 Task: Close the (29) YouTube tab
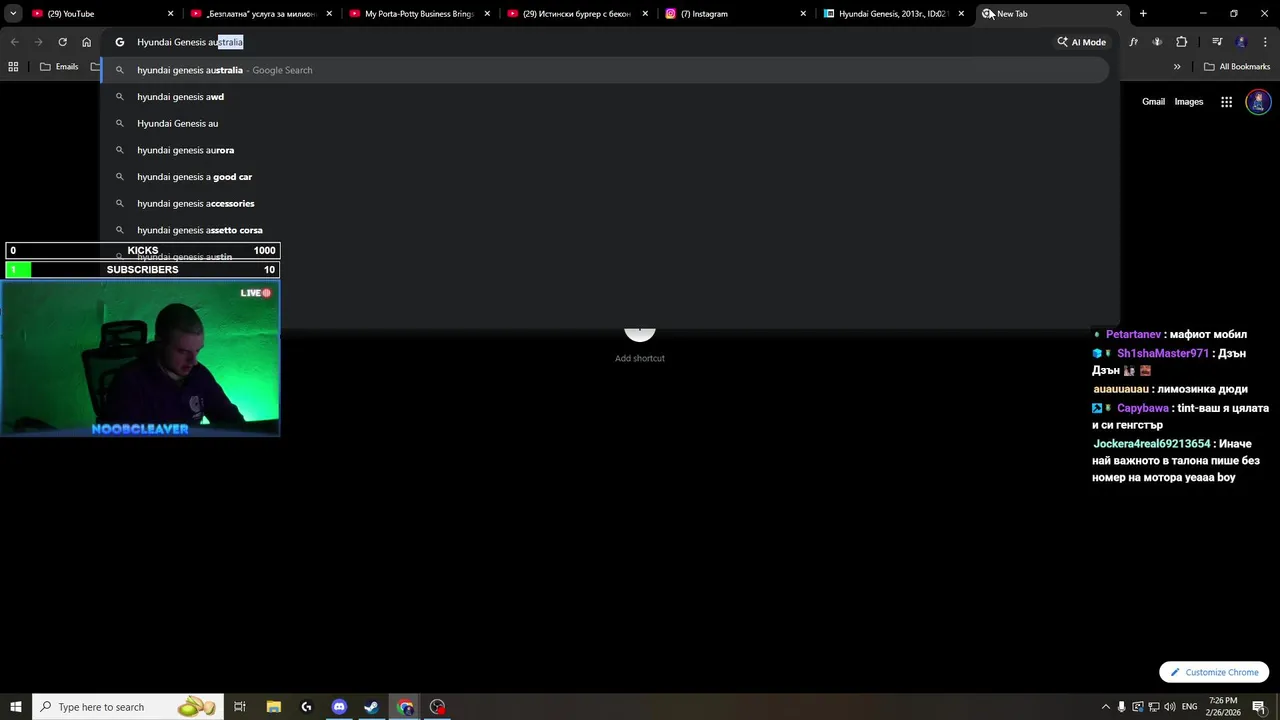[170, 14]
